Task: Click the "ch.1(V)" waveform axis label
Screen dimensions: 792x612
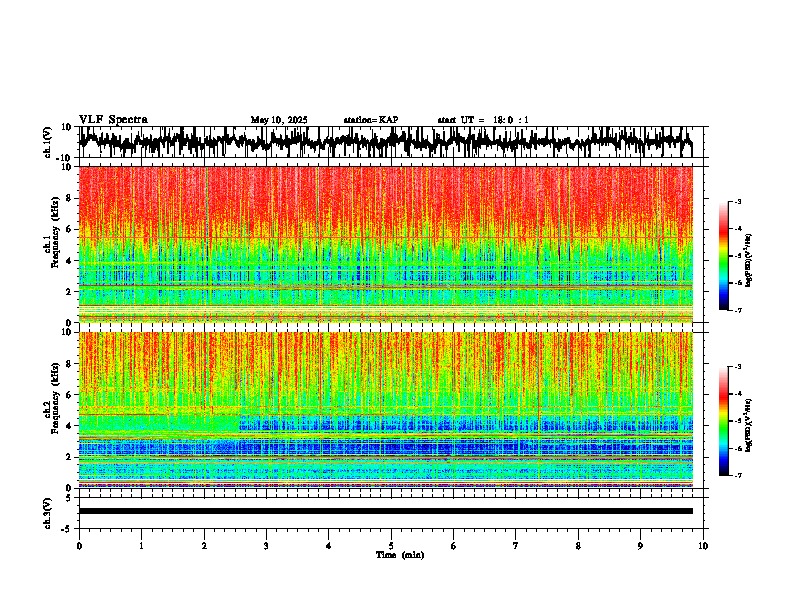Action: 47,142
